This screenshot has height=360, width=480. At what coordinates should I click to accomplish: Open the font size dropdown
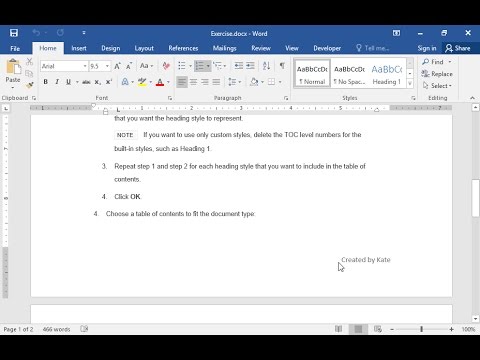[107, 66]
